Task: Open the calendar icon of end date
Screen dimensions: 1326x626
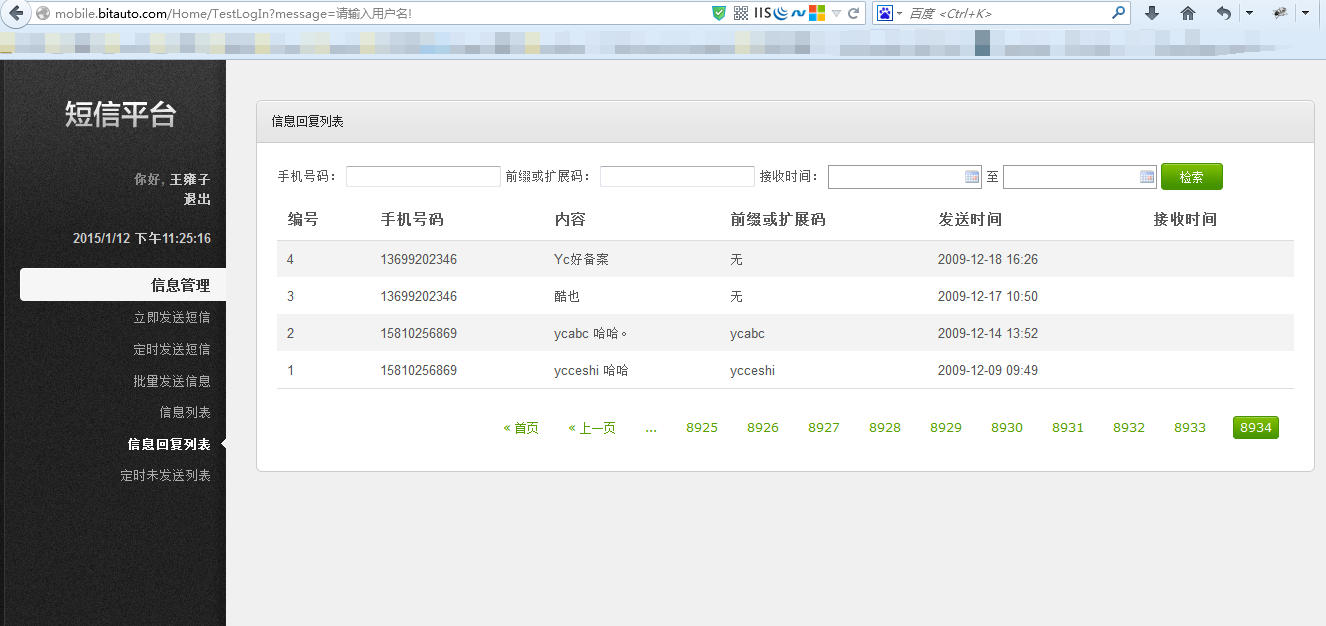Action: click(x=1147, y=177)
